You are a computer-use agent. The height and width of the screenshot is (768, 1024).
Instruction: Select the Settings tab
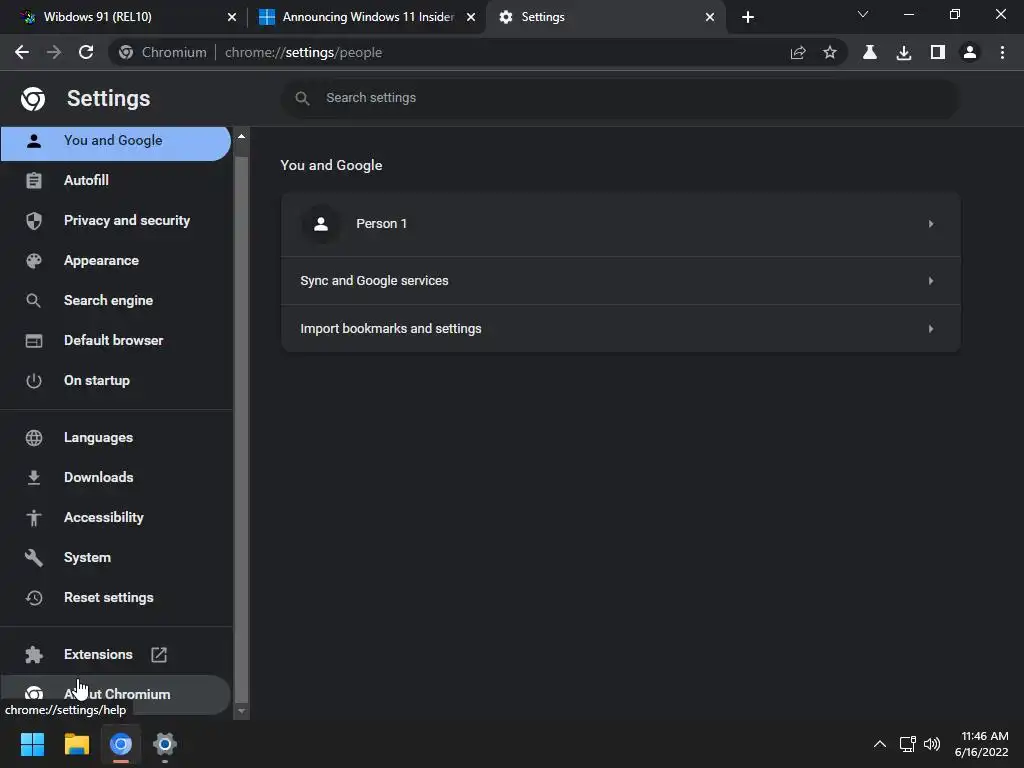tap(605, 17)
